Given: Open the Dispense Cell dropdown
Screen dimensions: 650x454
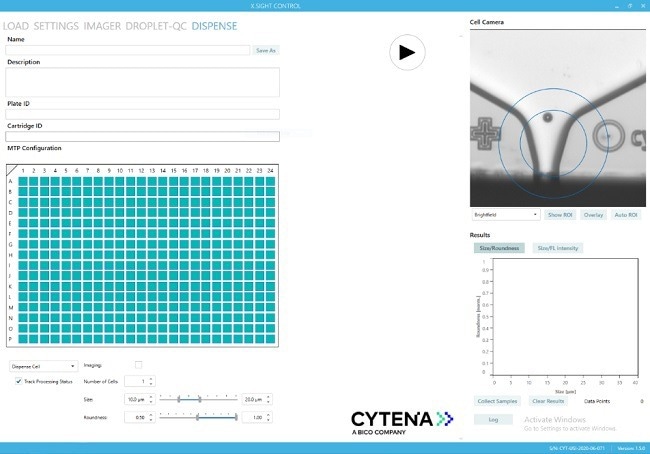Looking at the screenshot, I should (43, 366).
